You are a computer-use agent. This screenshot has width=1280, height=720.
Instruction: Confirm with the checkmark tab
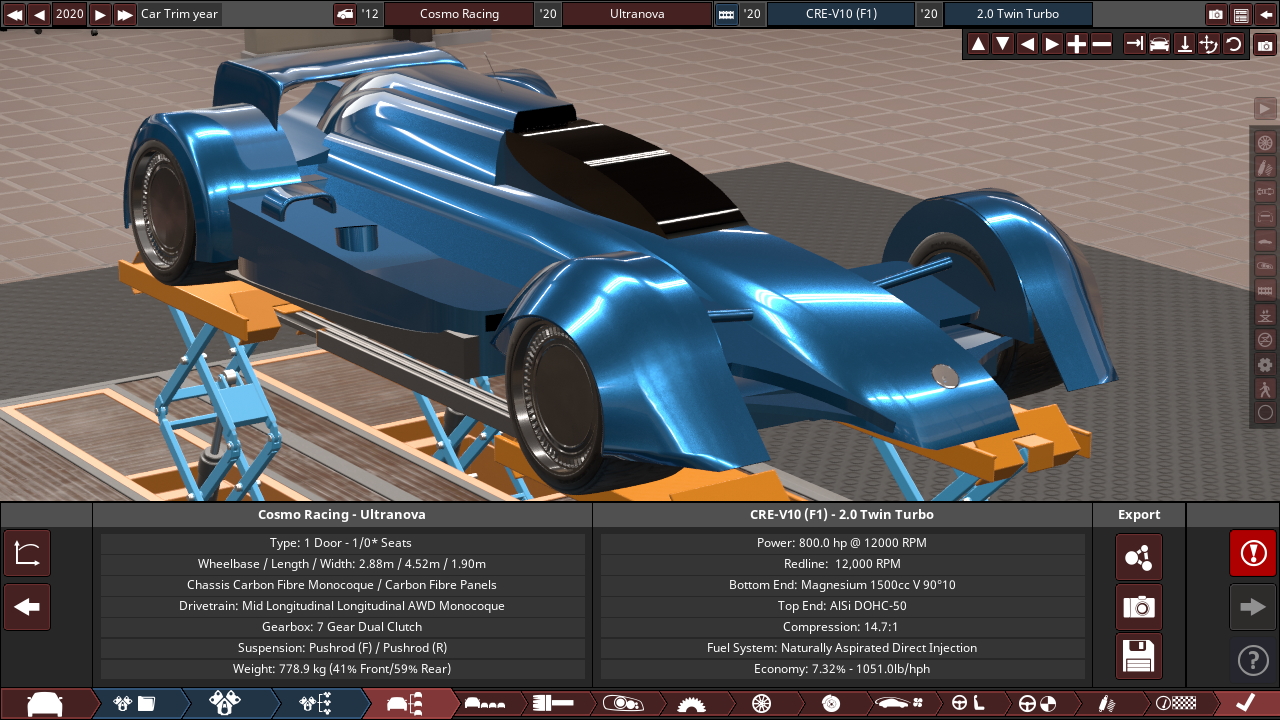pyautogui.click(x=1244, y=703)
